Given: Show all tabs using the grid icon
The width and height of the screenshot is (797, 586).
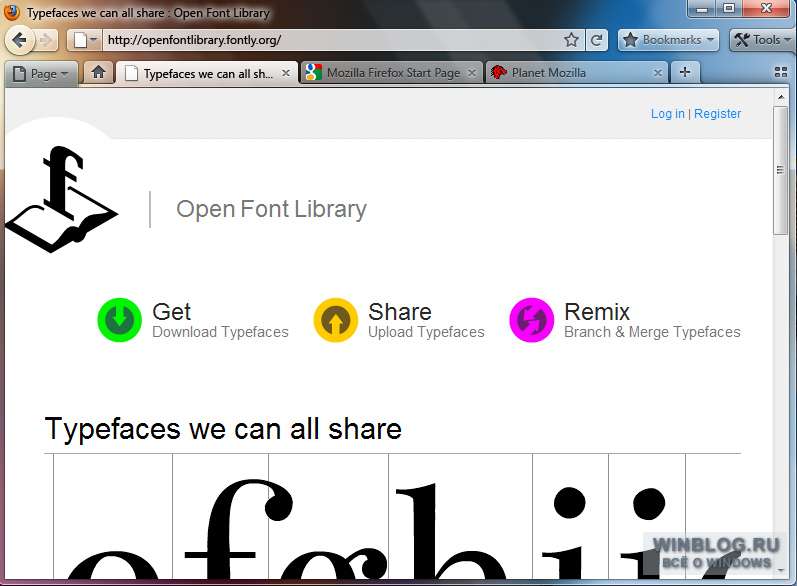Looking at the screenshot, I should [781, 72].
